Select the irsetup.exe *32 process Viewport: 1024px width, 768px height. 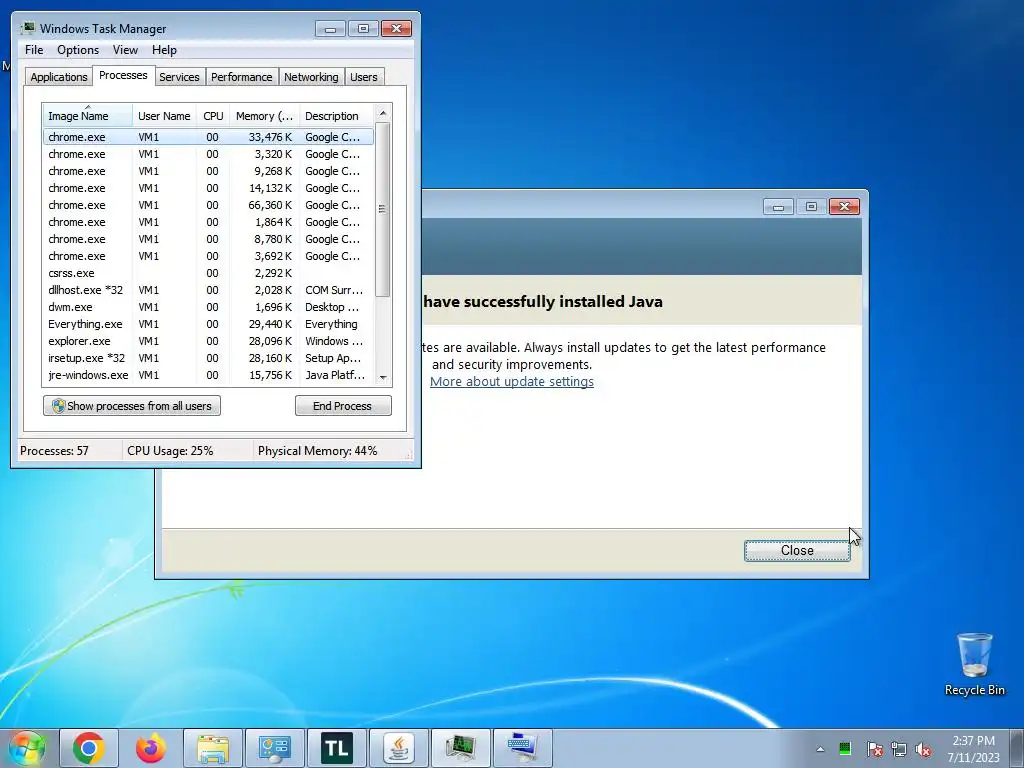pos(208,358)
